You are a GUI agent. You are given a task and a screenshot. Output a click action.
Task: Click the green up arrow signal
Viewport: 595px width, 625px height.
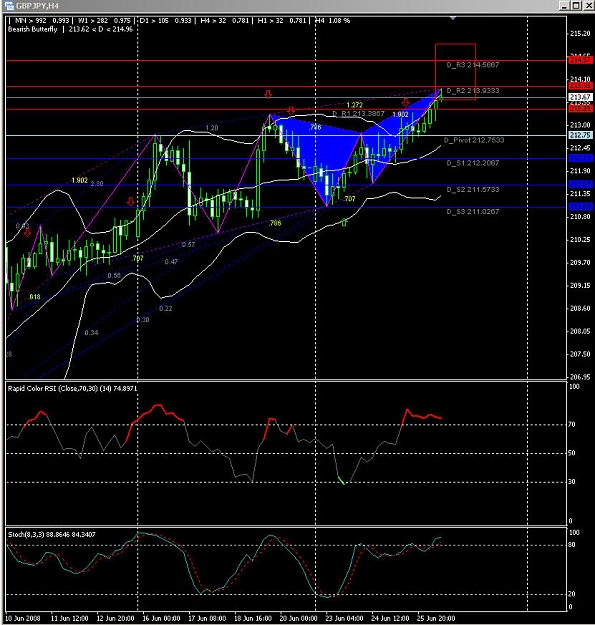tap(344, 222)
